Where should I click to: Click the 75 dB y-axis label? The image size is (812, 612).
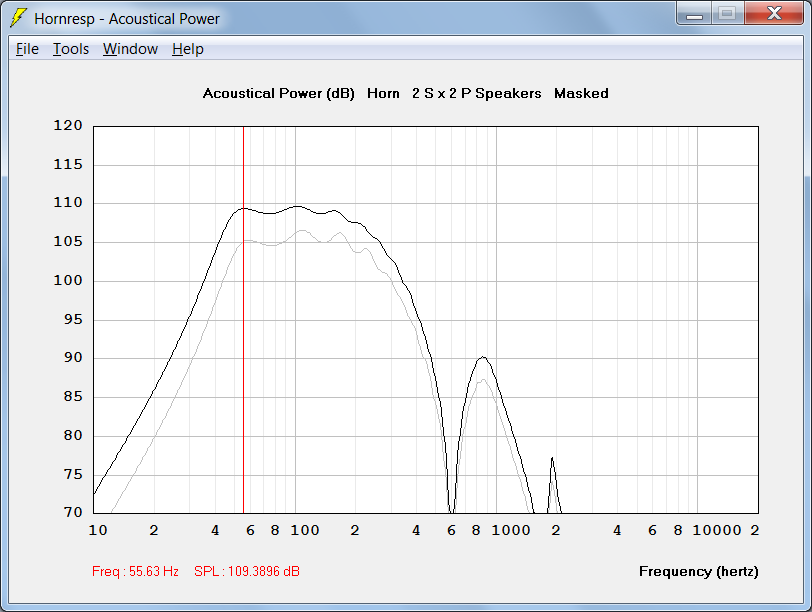[73, 474]
